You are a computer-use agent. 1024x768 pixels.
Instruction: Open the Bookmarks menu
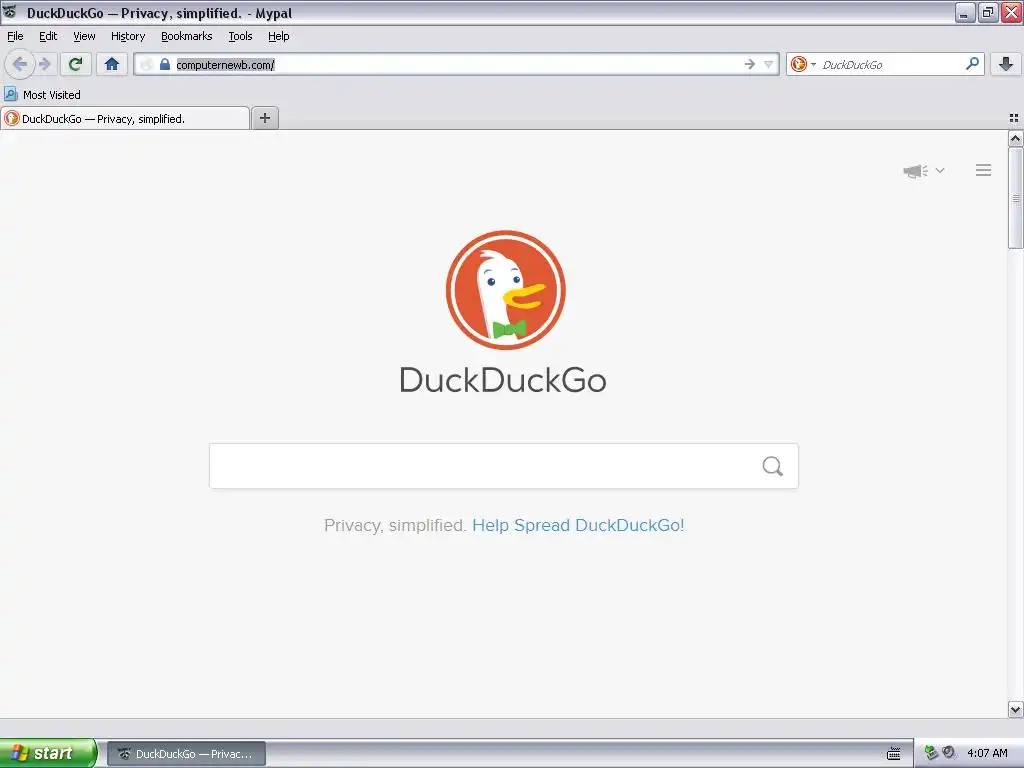pyautogui.click(x=187, y=36)
